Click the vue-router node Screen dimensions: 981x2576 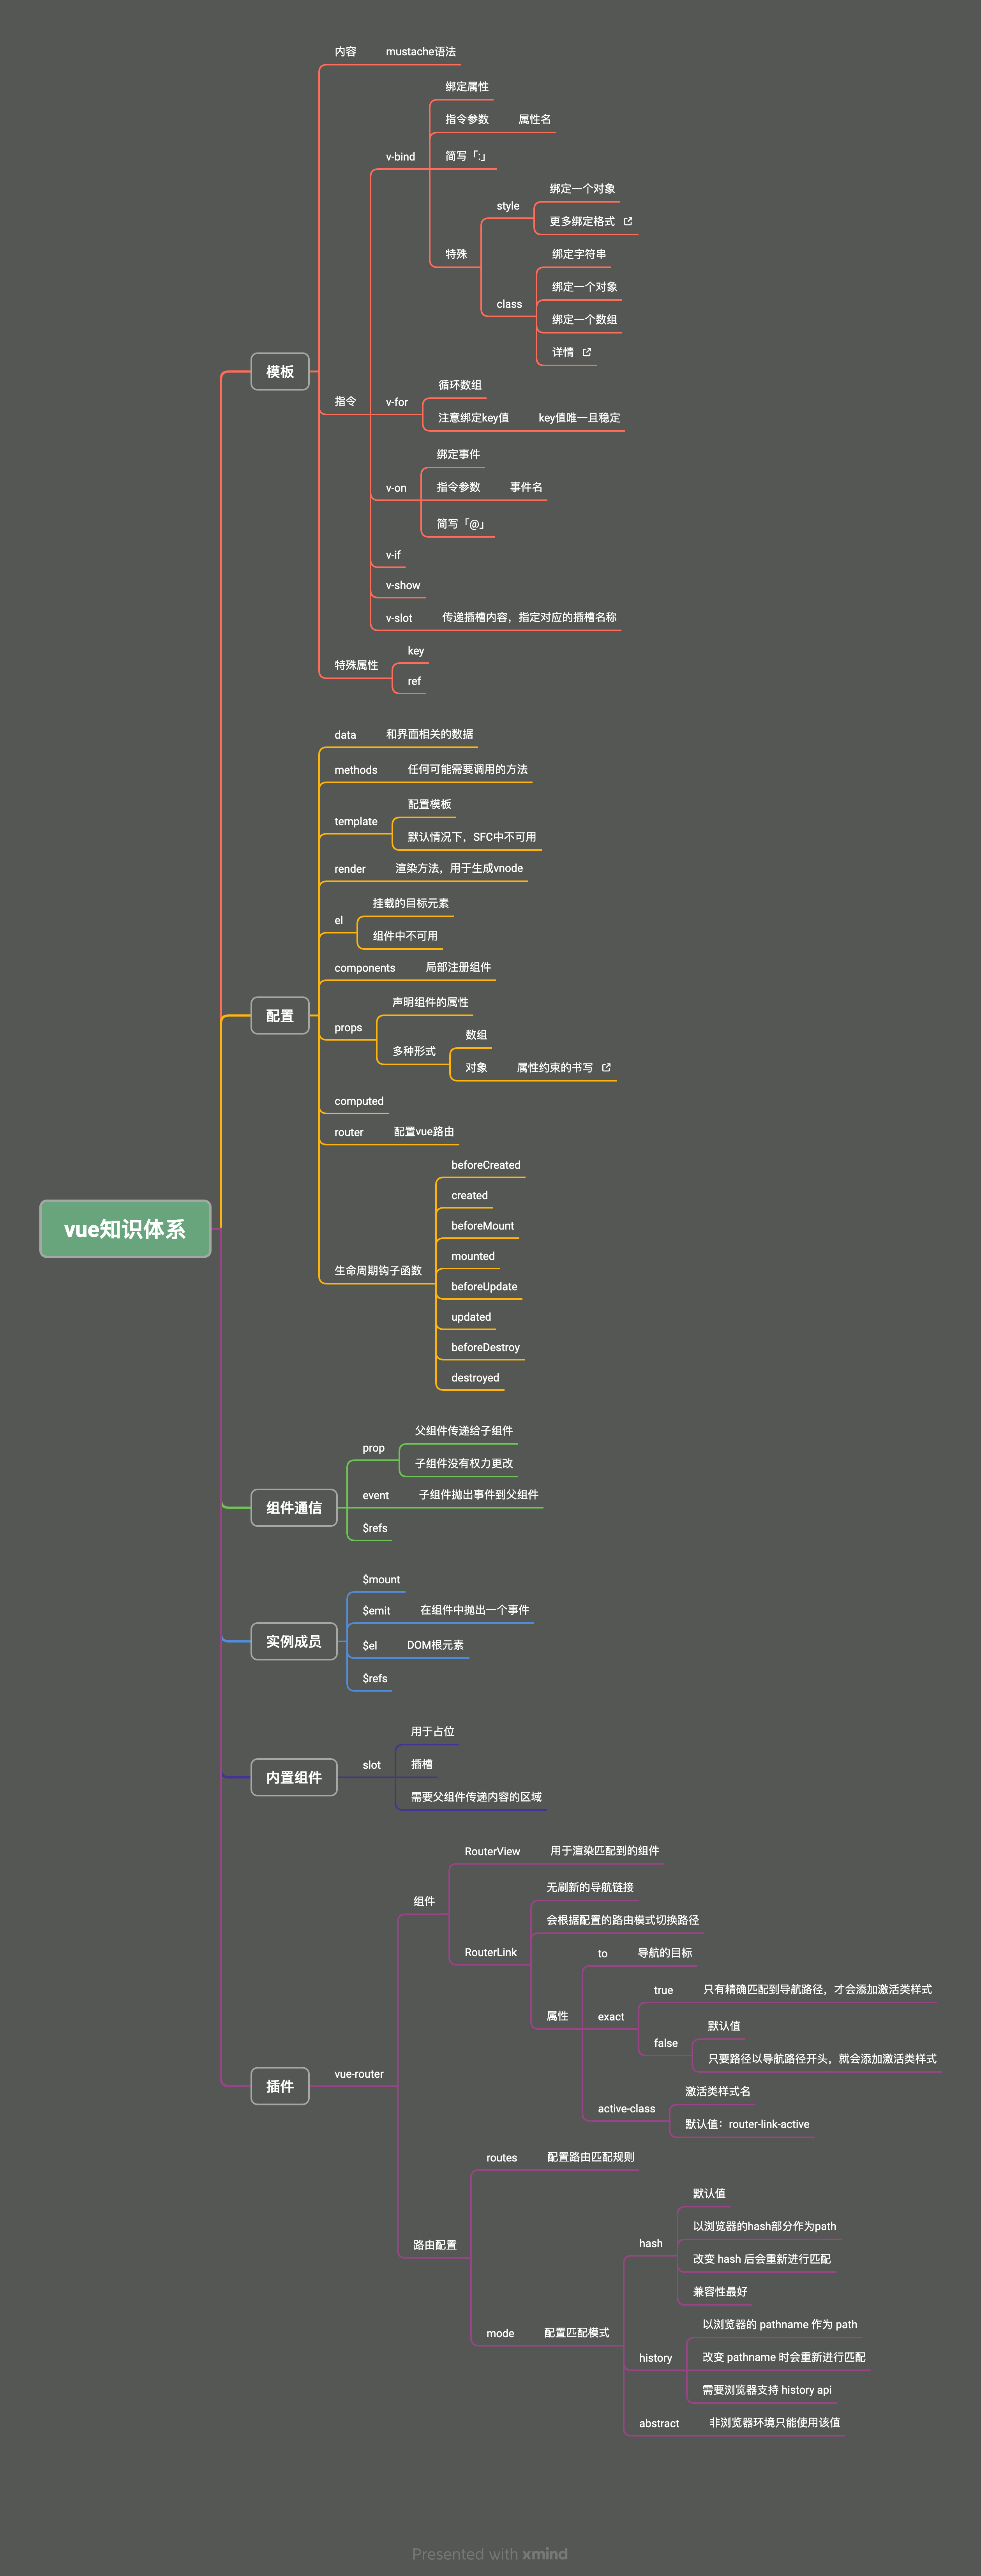359,2074
